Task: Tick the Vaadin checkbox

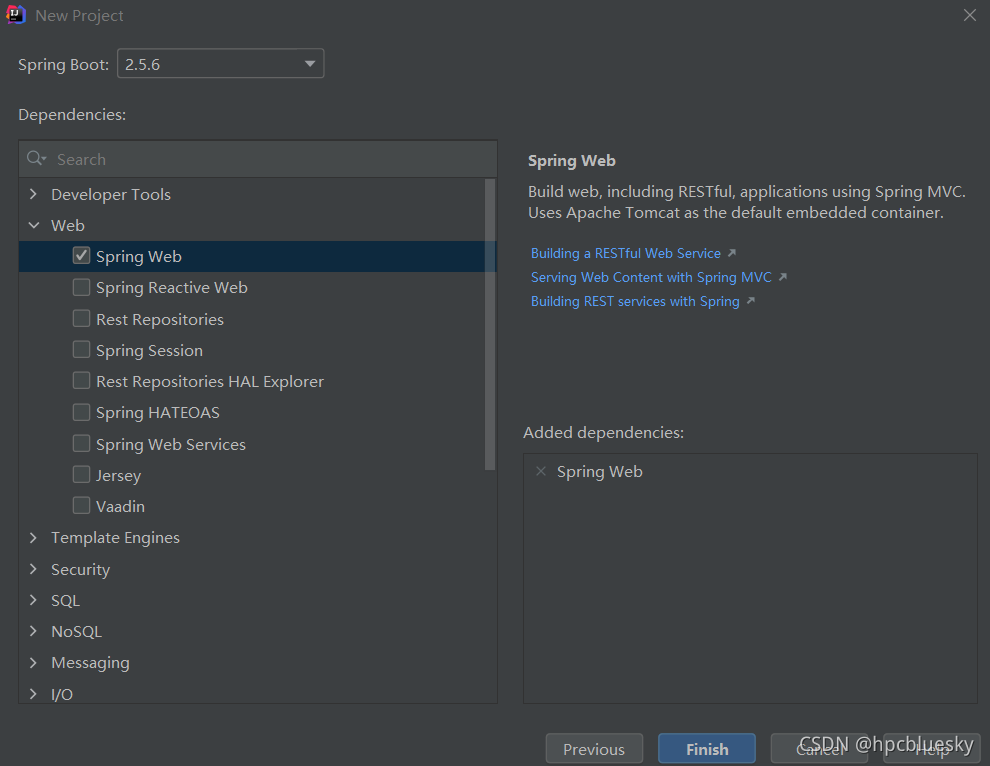Action: (81, 506)
